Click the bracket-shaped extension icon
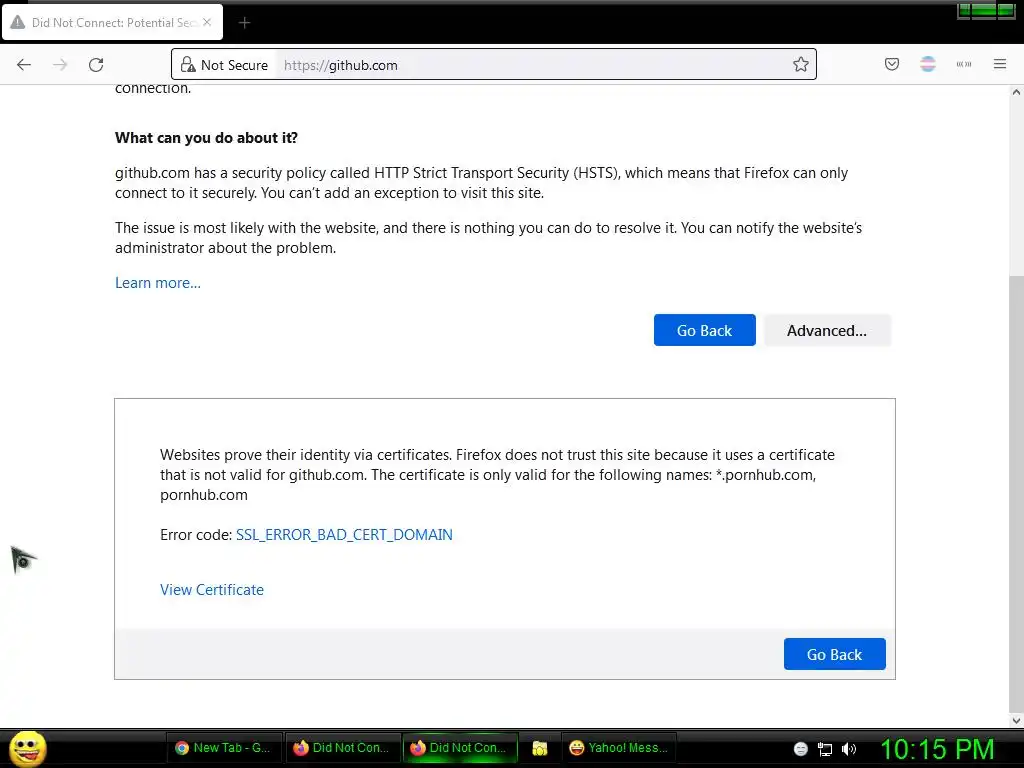 pos(964,64)
